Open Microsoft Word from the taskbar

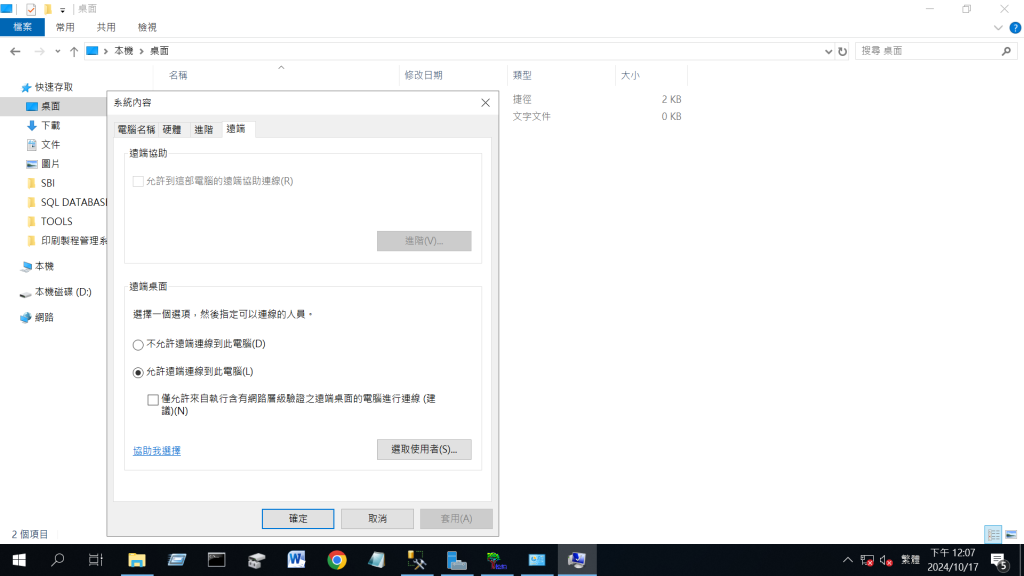pyautogui.click(x=297, y=560)
